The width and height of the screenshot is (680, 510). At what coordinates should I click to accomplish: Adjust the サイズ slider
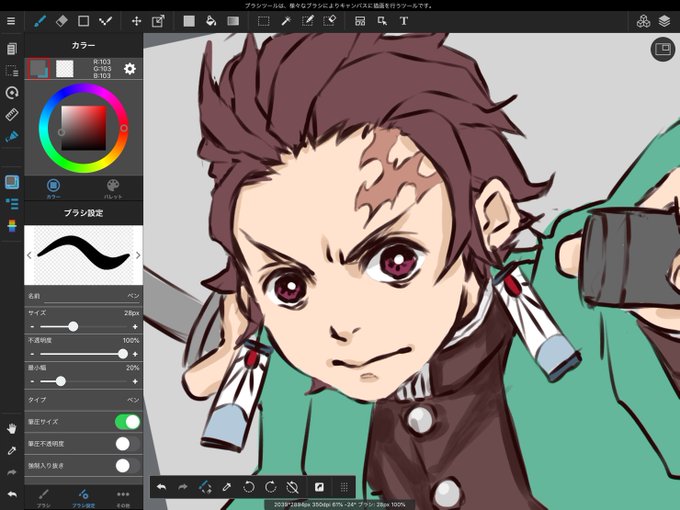(x=83, y=326)
